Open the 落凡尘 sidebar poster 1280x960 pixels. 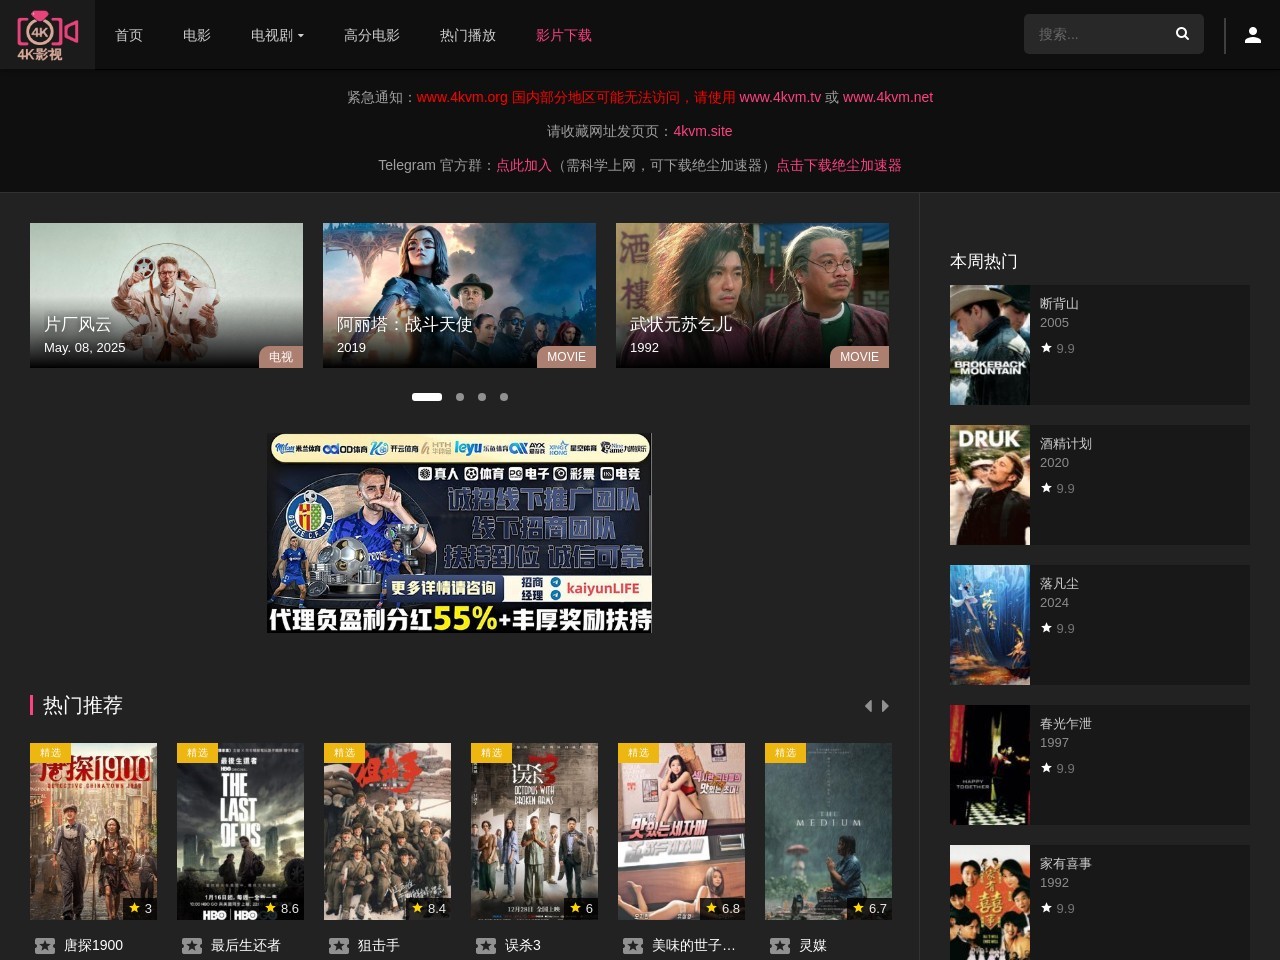pos(990,625)
